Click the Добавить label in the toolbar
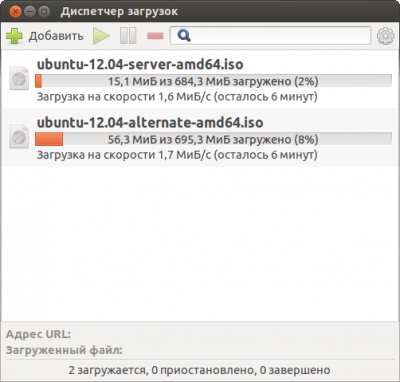Screen dimensions: 400x382 (56, 36)
